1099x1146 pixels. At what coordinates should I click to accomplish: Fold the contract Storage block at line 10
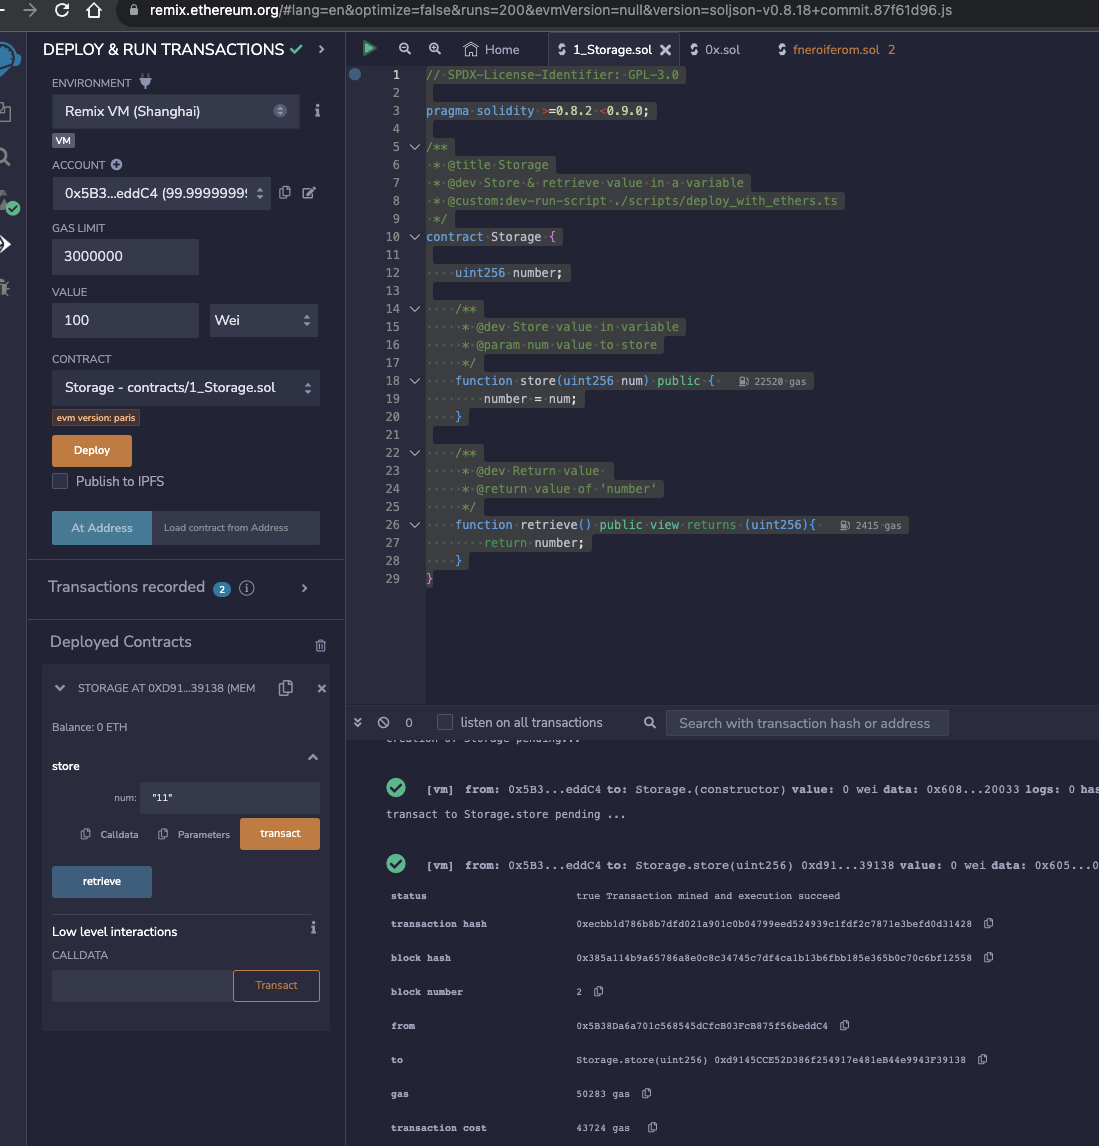pos(414,237)
